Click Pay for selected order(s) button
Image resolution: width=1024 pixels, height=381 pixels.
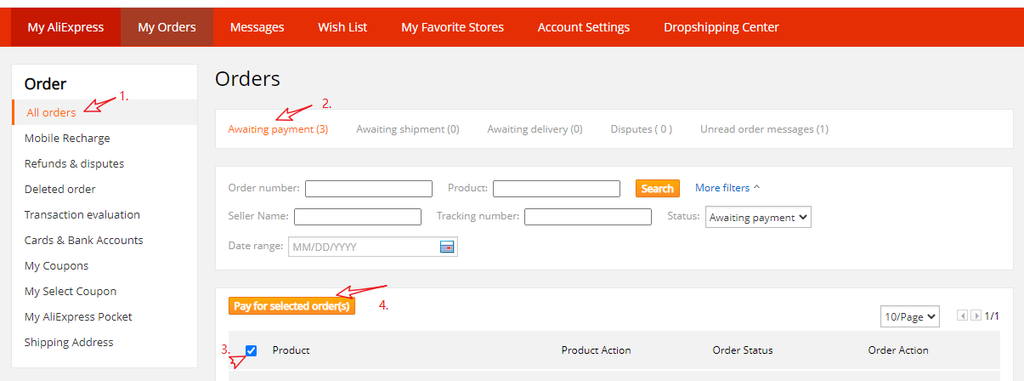point(292,306)
